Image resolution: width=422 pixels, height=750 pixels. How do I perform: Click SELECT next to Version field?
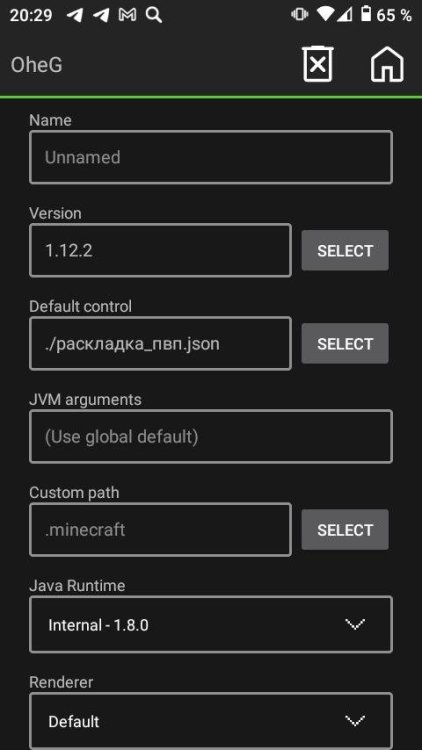345,250
